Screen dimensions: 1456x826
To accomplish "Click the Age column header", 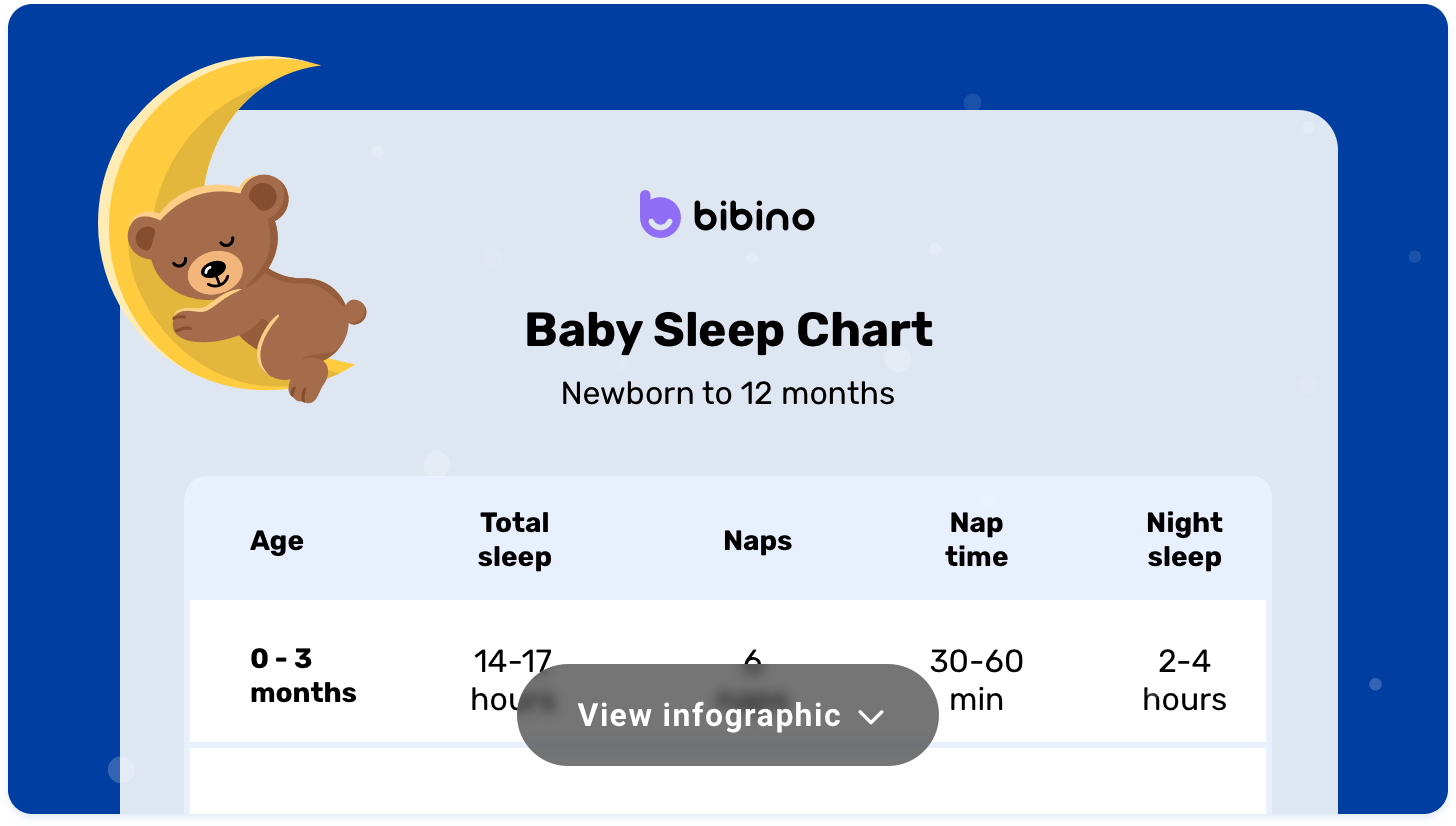I will 277,541.
